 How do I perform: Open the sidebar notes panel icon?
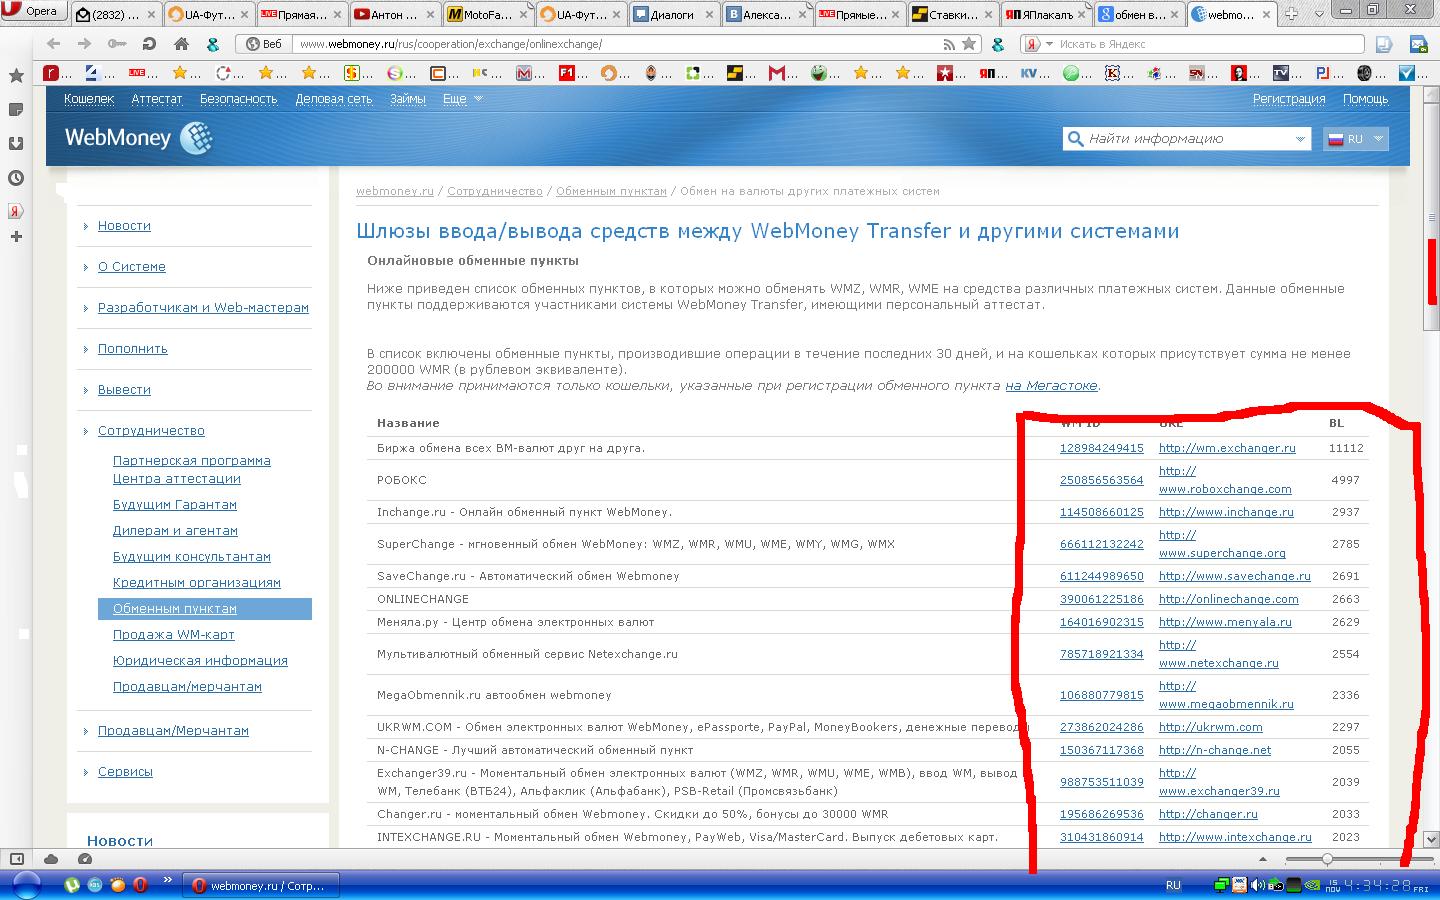[16, 109]
